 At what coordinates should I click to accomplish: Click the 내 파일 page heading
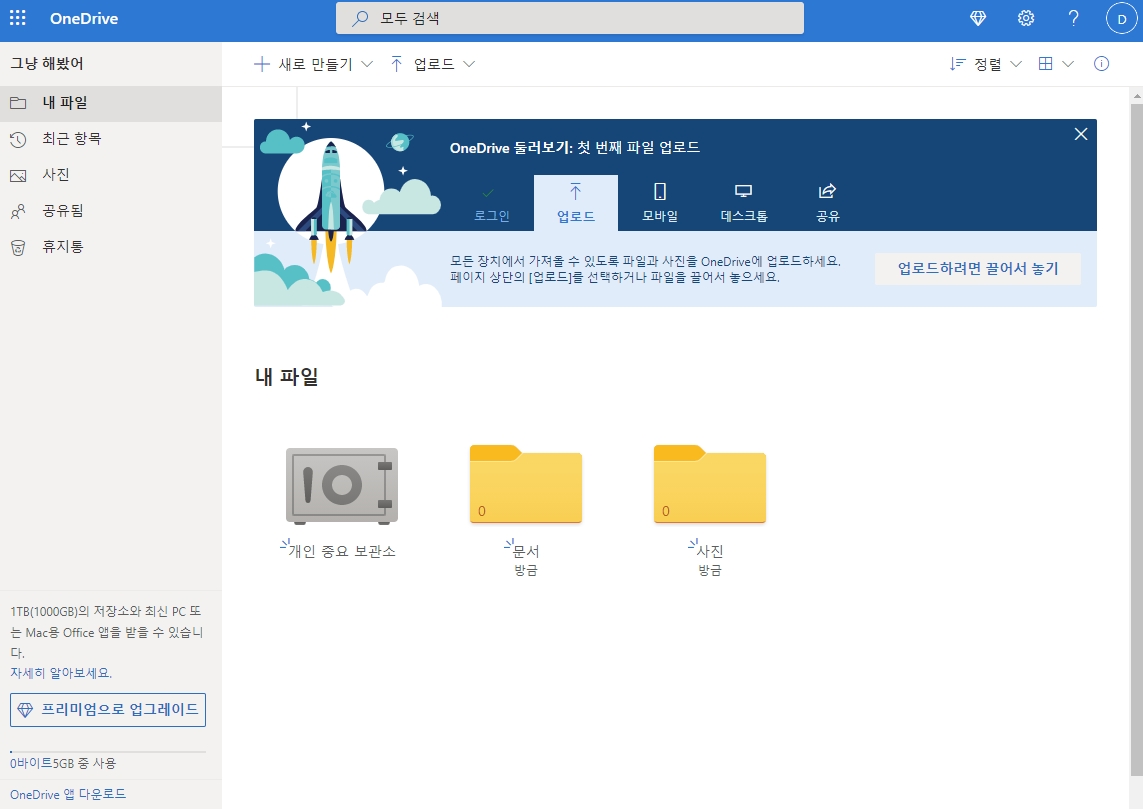(x=286, y=377)
